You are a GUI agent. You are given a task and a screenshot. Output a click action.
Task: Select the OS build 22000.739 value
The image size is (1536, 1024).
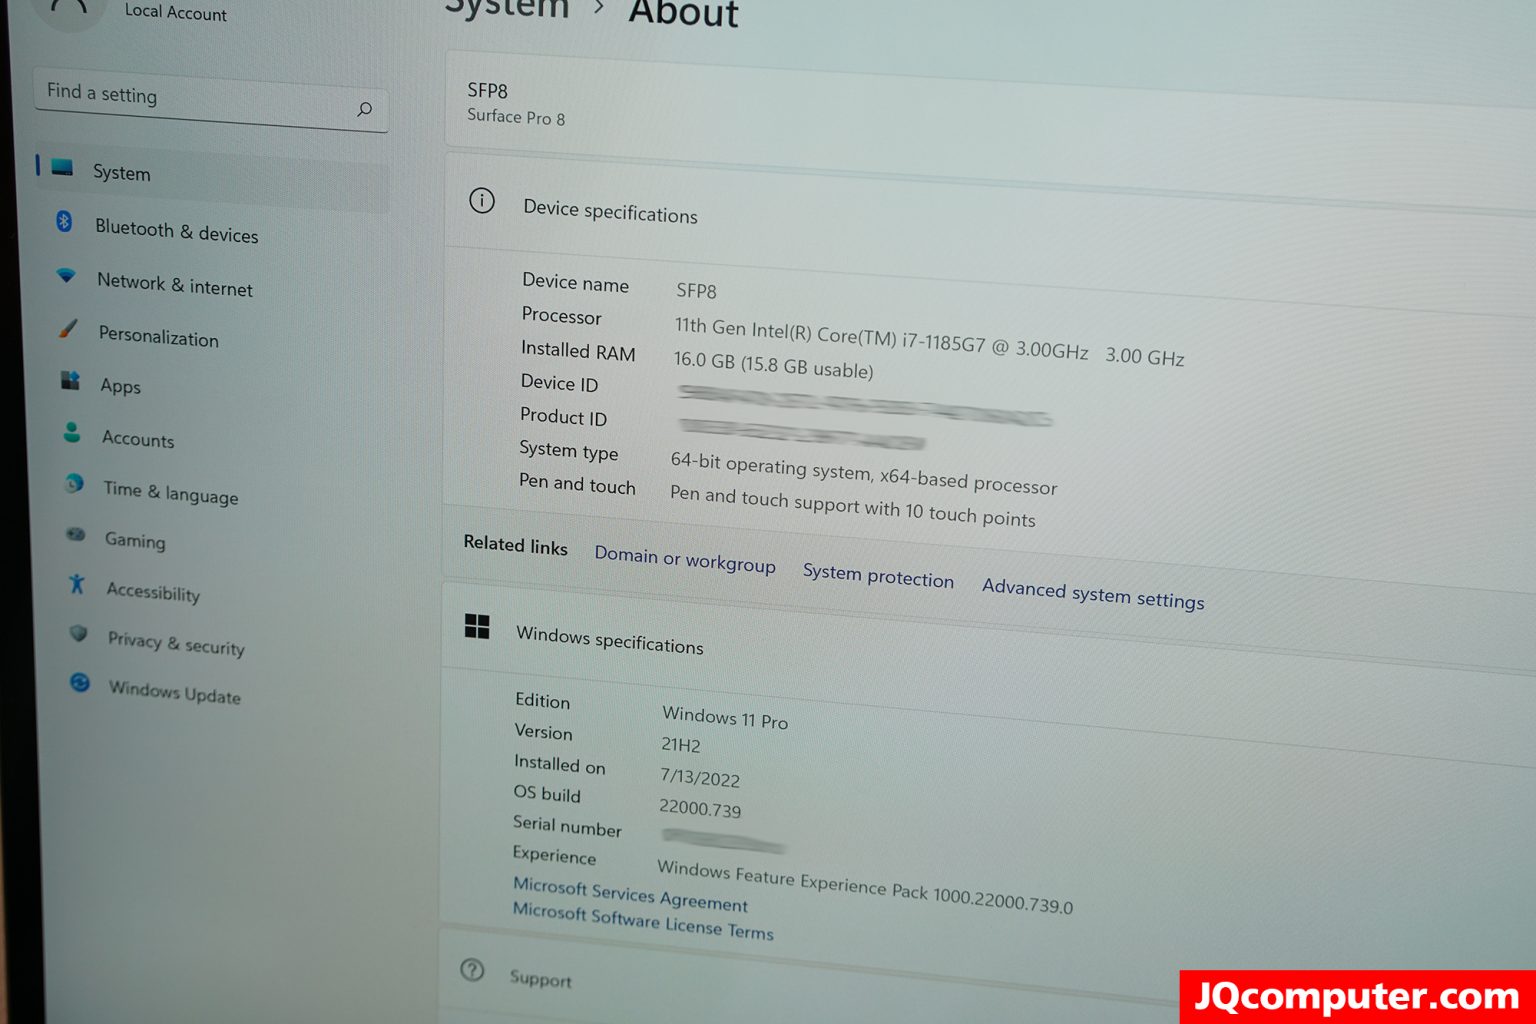[x=700, y=808]
